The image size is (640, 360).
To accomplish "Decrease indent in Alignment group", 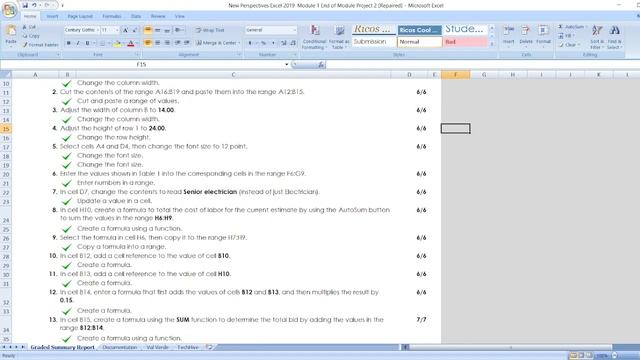I will 178,43.
